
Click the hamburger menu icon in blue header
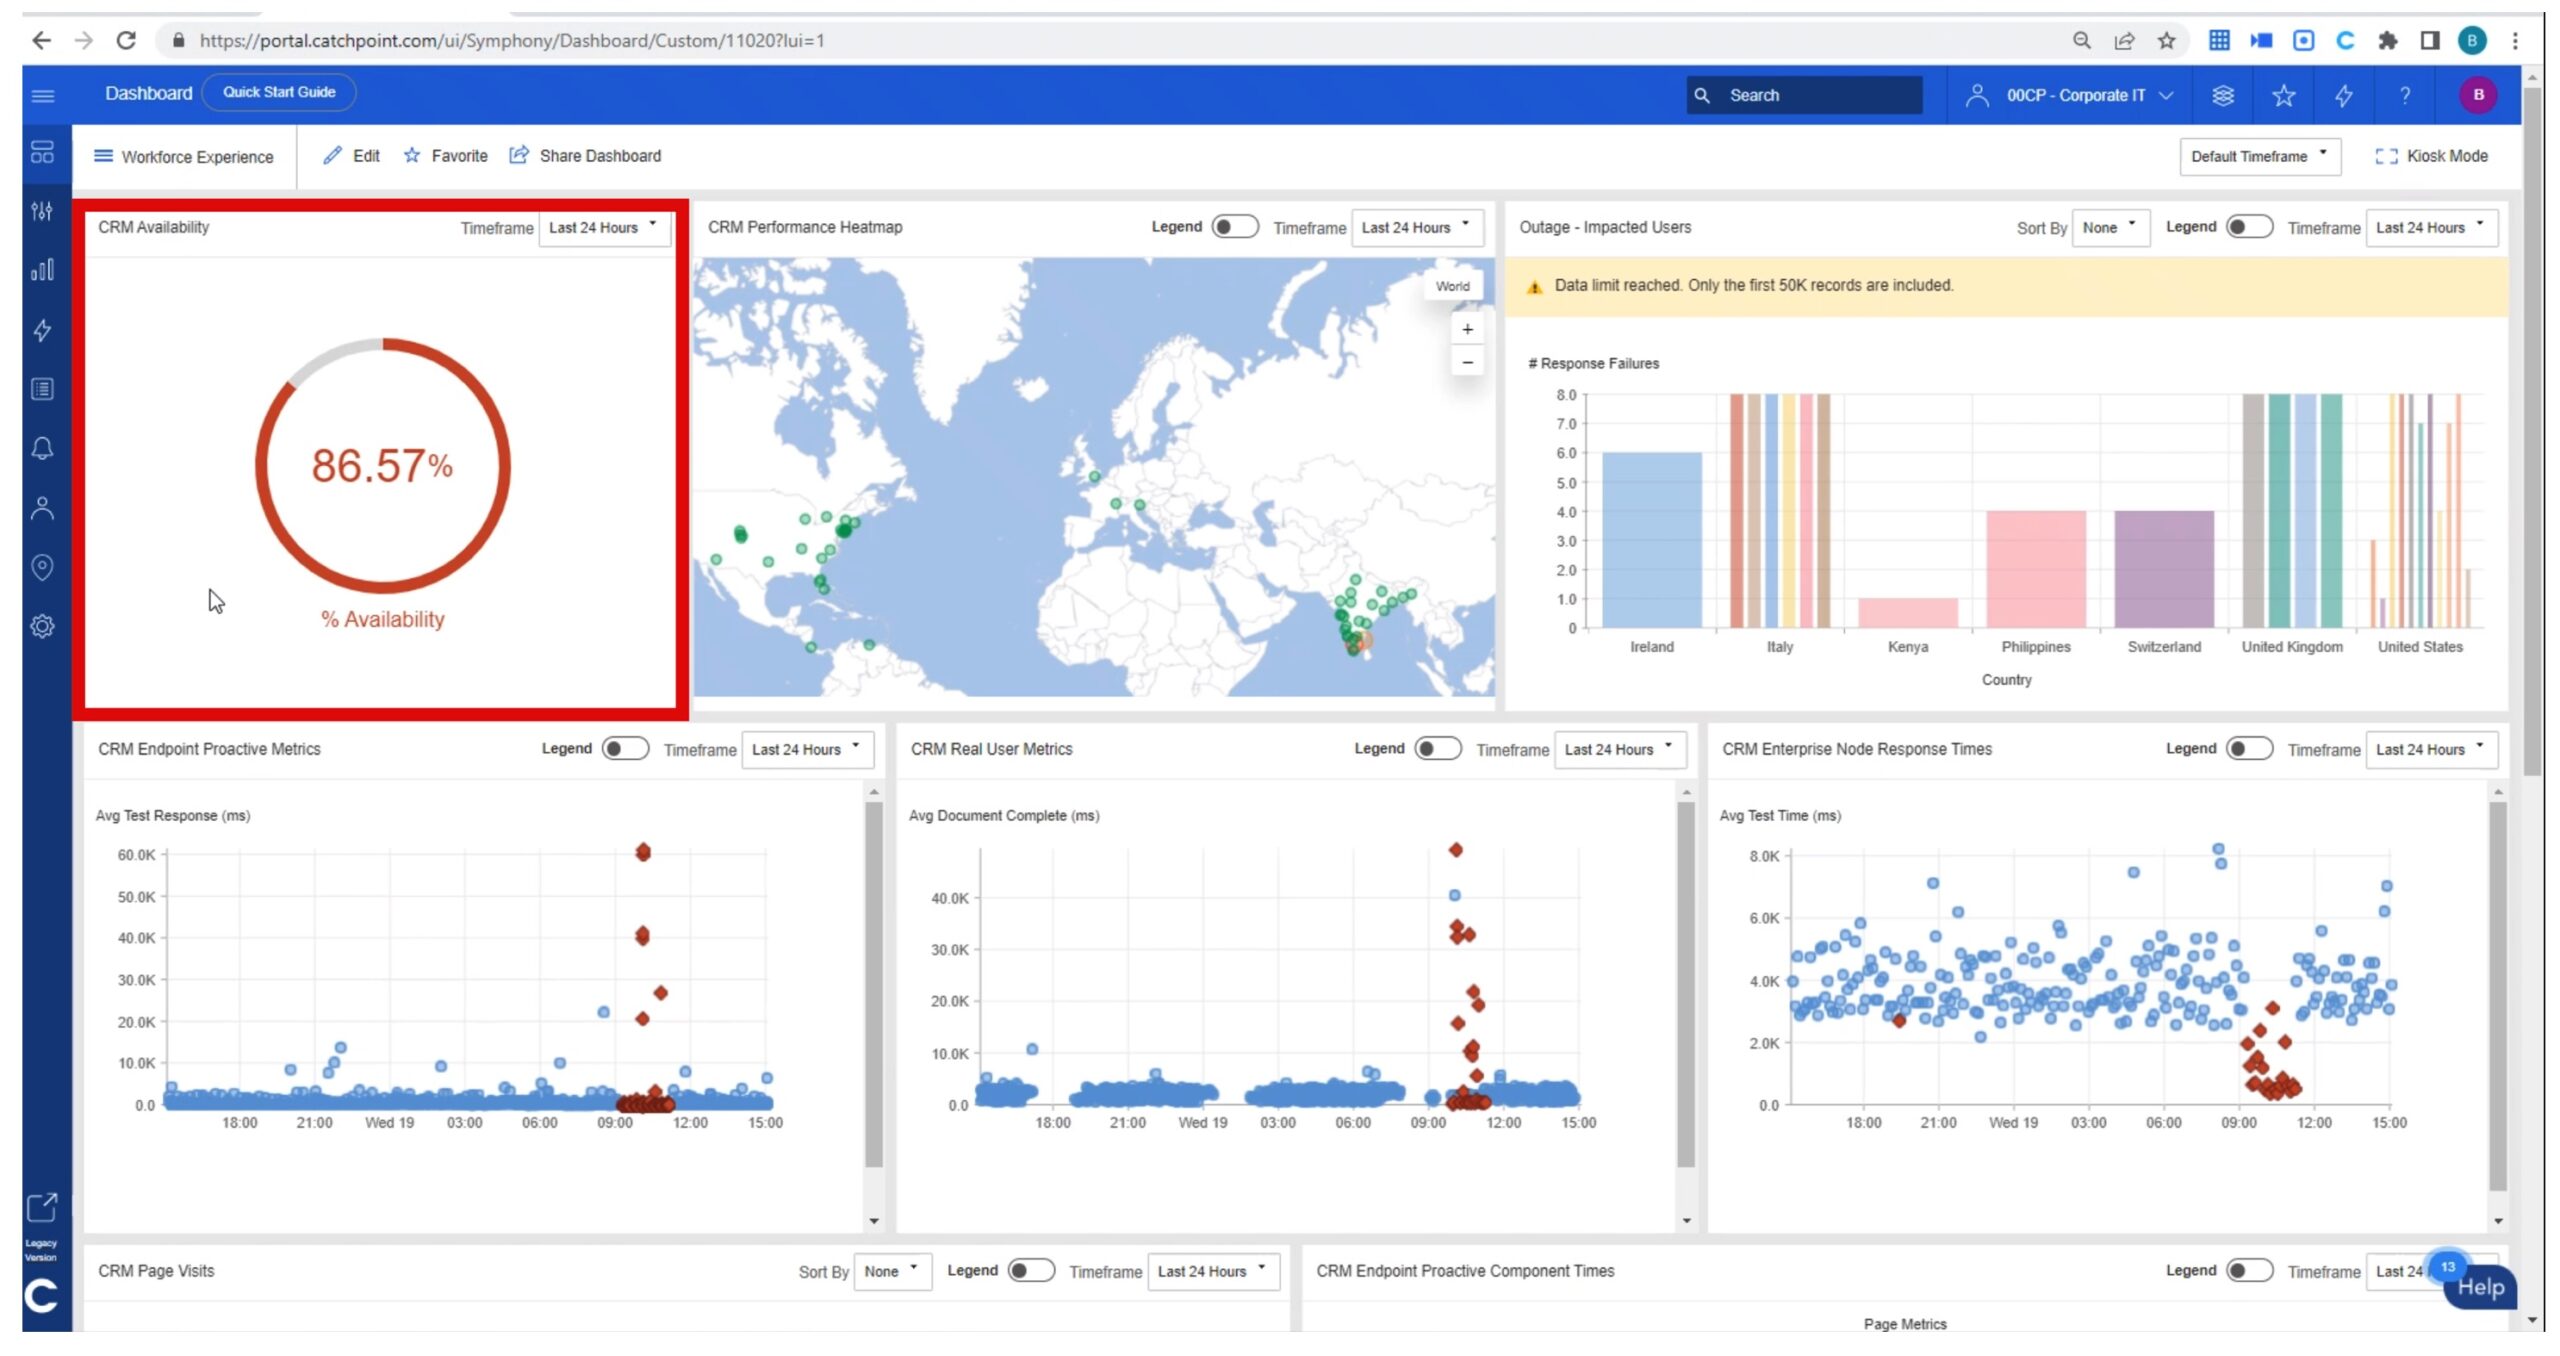tap(42, 96)
